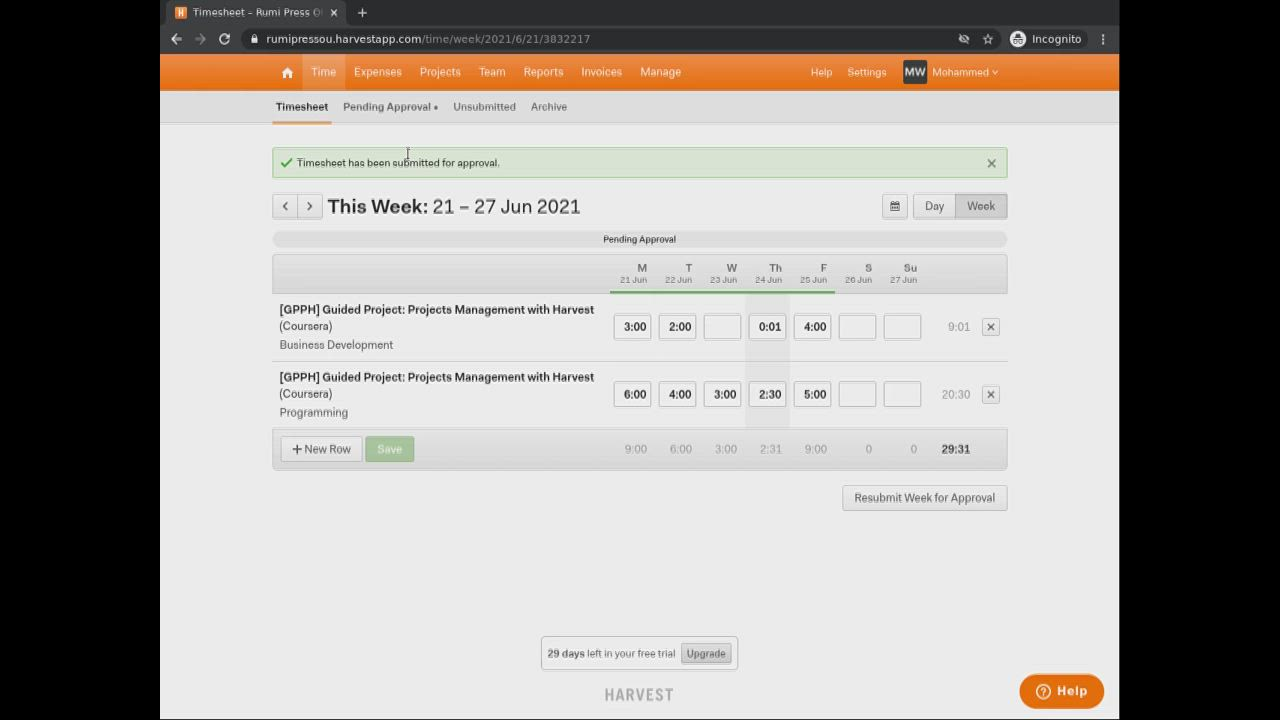Dismiss the submitted-for-approval notification
This screenshot has height=720, width=1280.
[991, 163]
